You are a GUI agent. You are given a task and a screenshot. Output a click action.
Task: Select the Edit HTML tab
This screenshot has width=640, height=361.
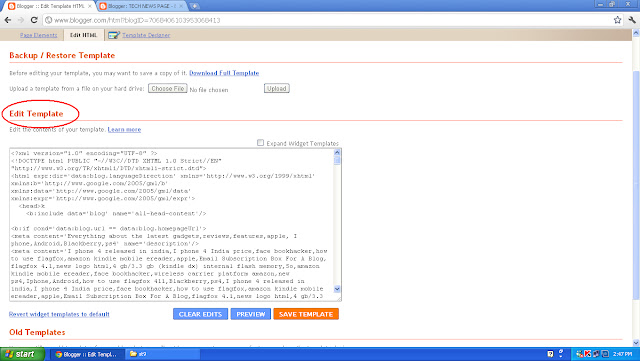[x=83, y=35]
